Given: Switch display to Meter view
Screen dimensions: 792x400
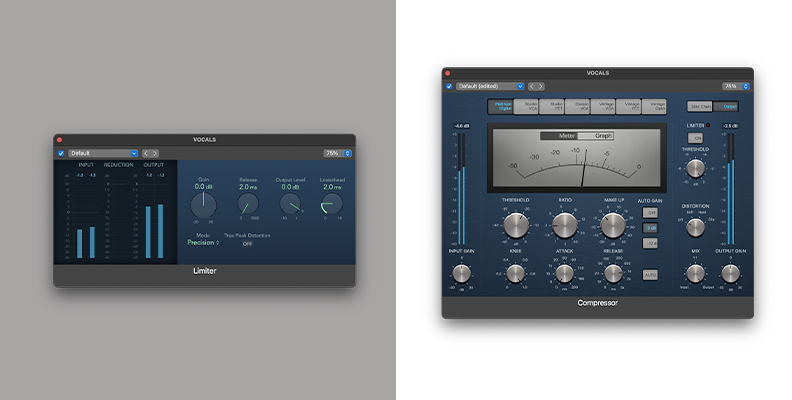Looking at the screenshot, I should 559,136.
